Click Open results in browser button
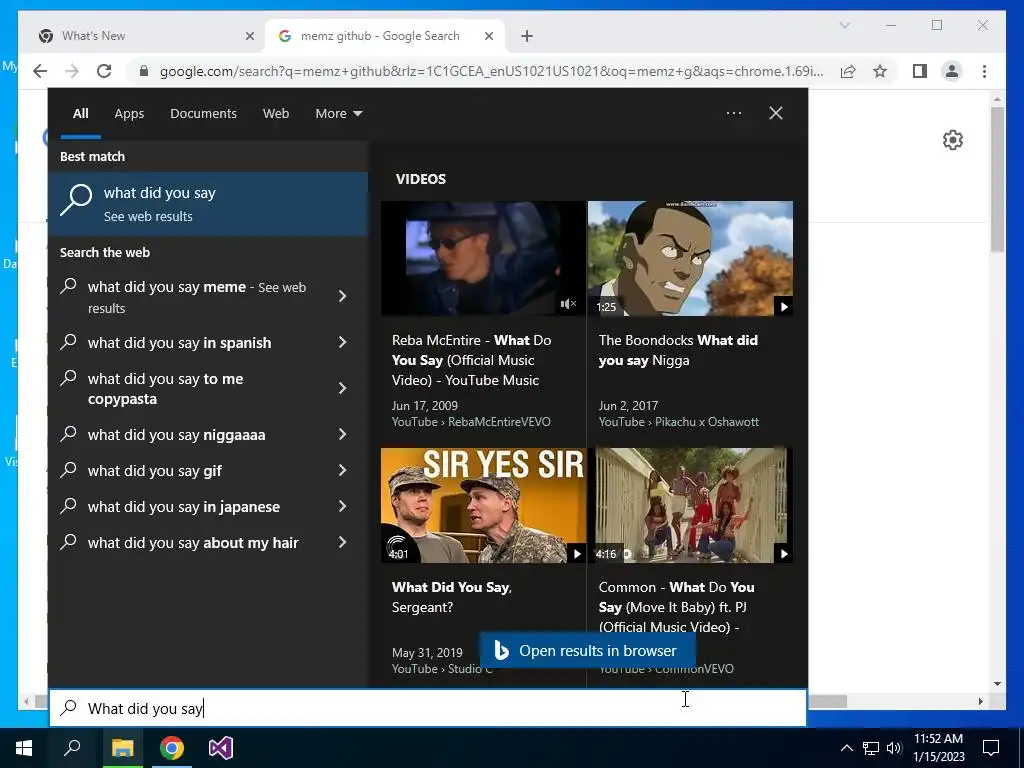Screen dimensions: 1024x768 pyautogui.click(x=587, y=650)
